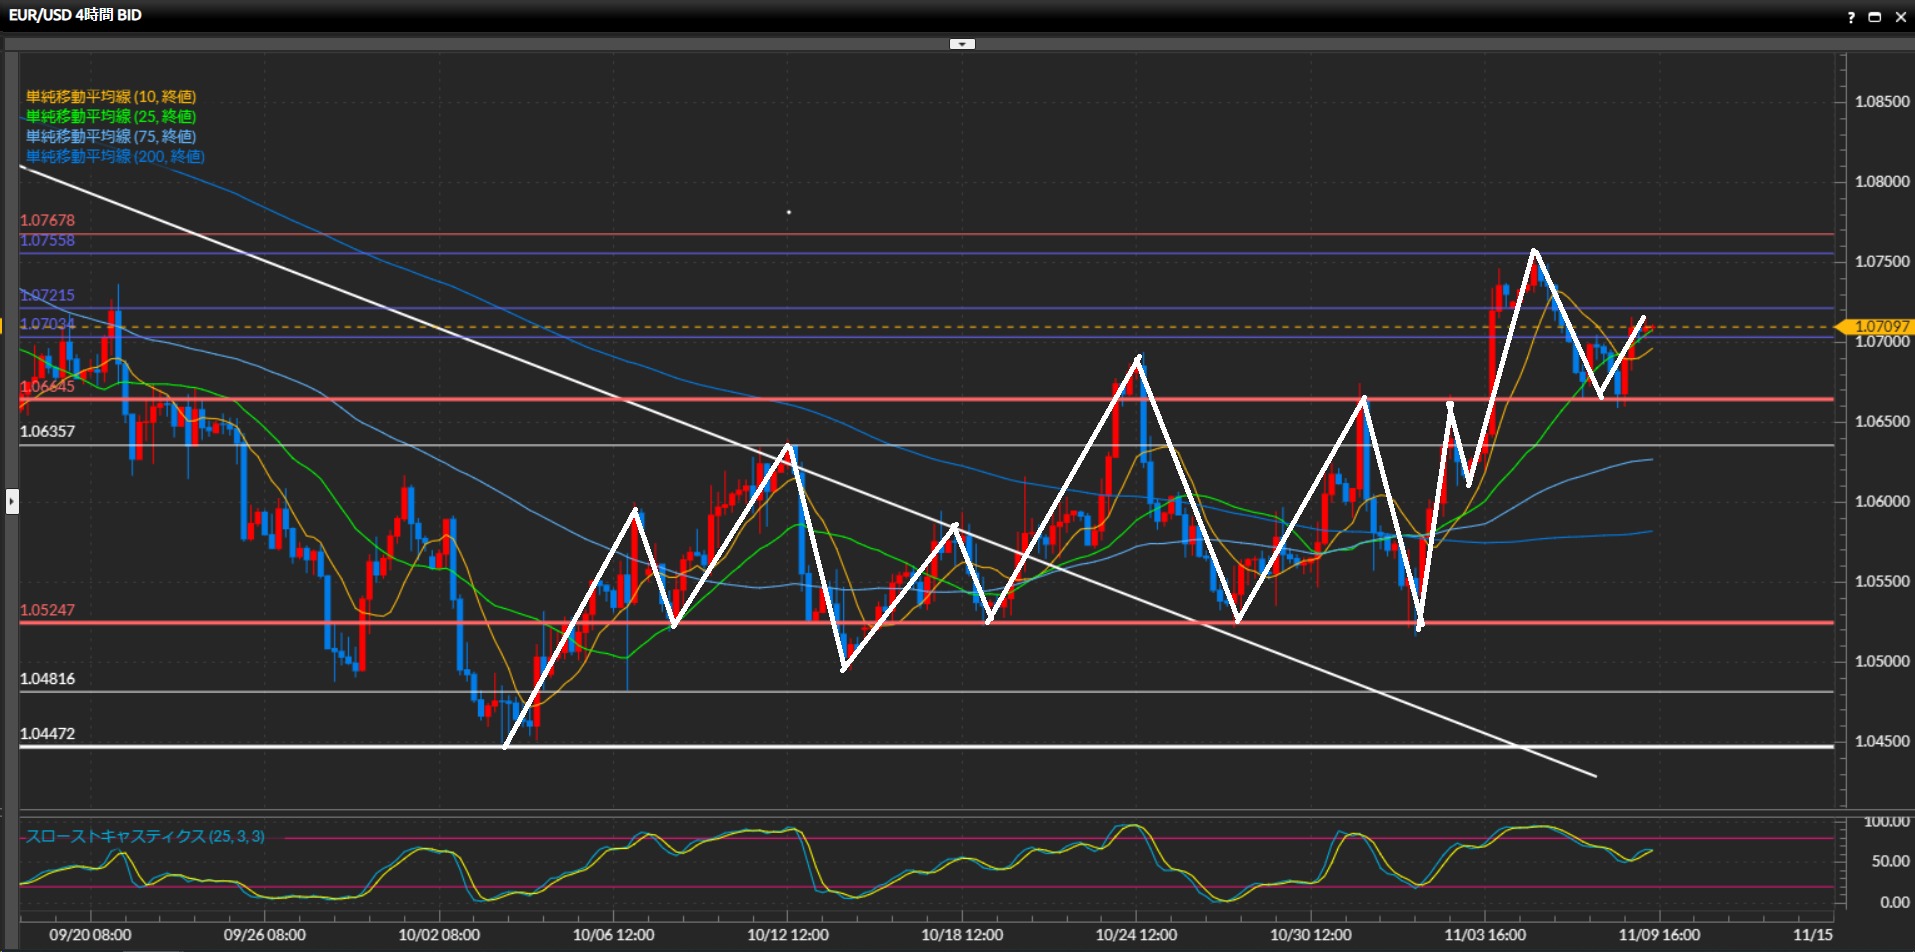The image size is (1915, 952).
Task: Expand the left side panel arrow
Action: (12, 501)
